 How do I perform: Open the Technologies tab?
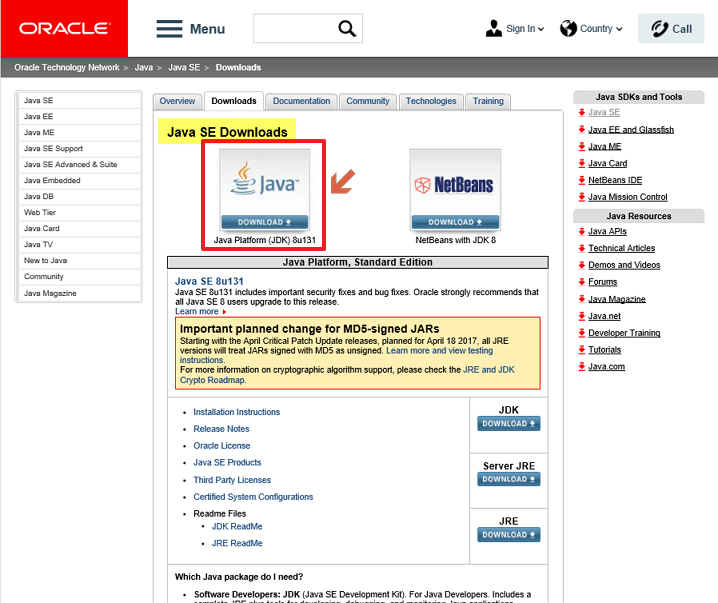[x=431, y=101]
